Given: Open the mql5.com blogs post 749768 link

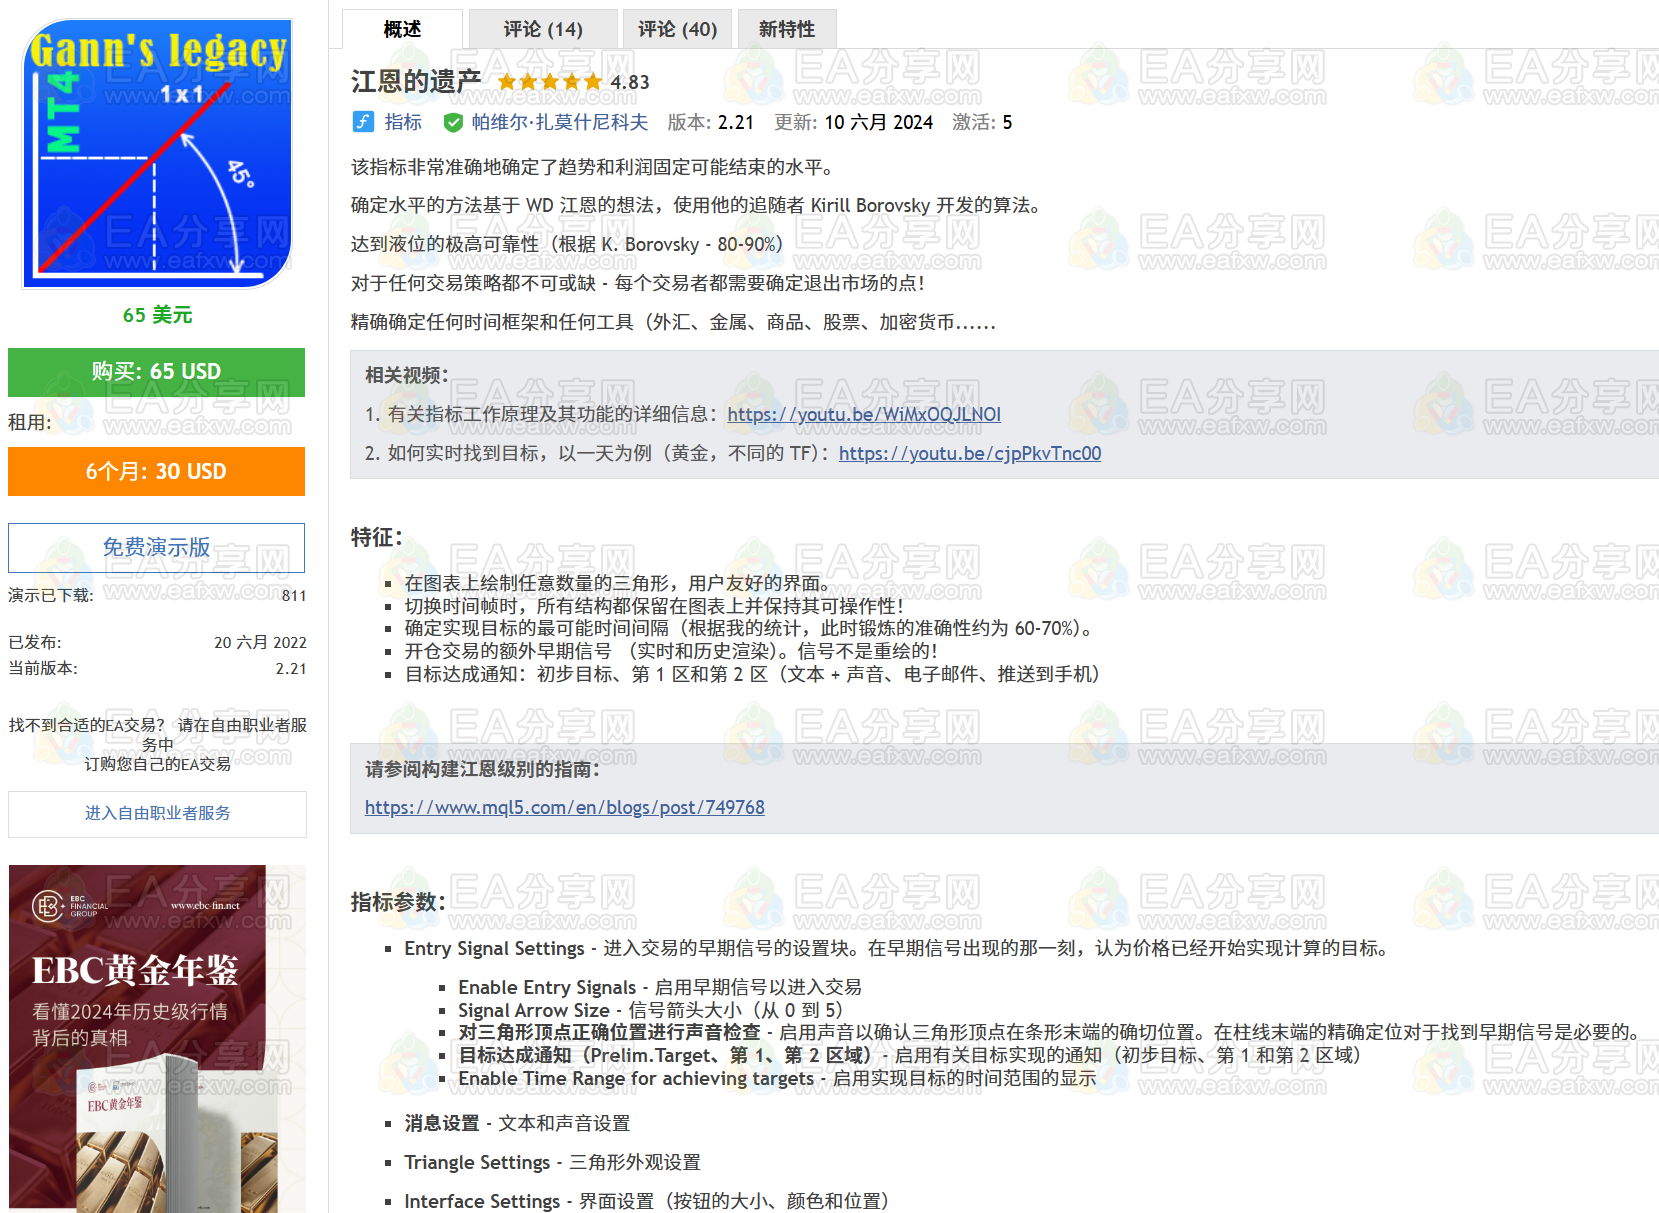Looking at the screenshot, I should pyautogui.click(x=565, y=807).
